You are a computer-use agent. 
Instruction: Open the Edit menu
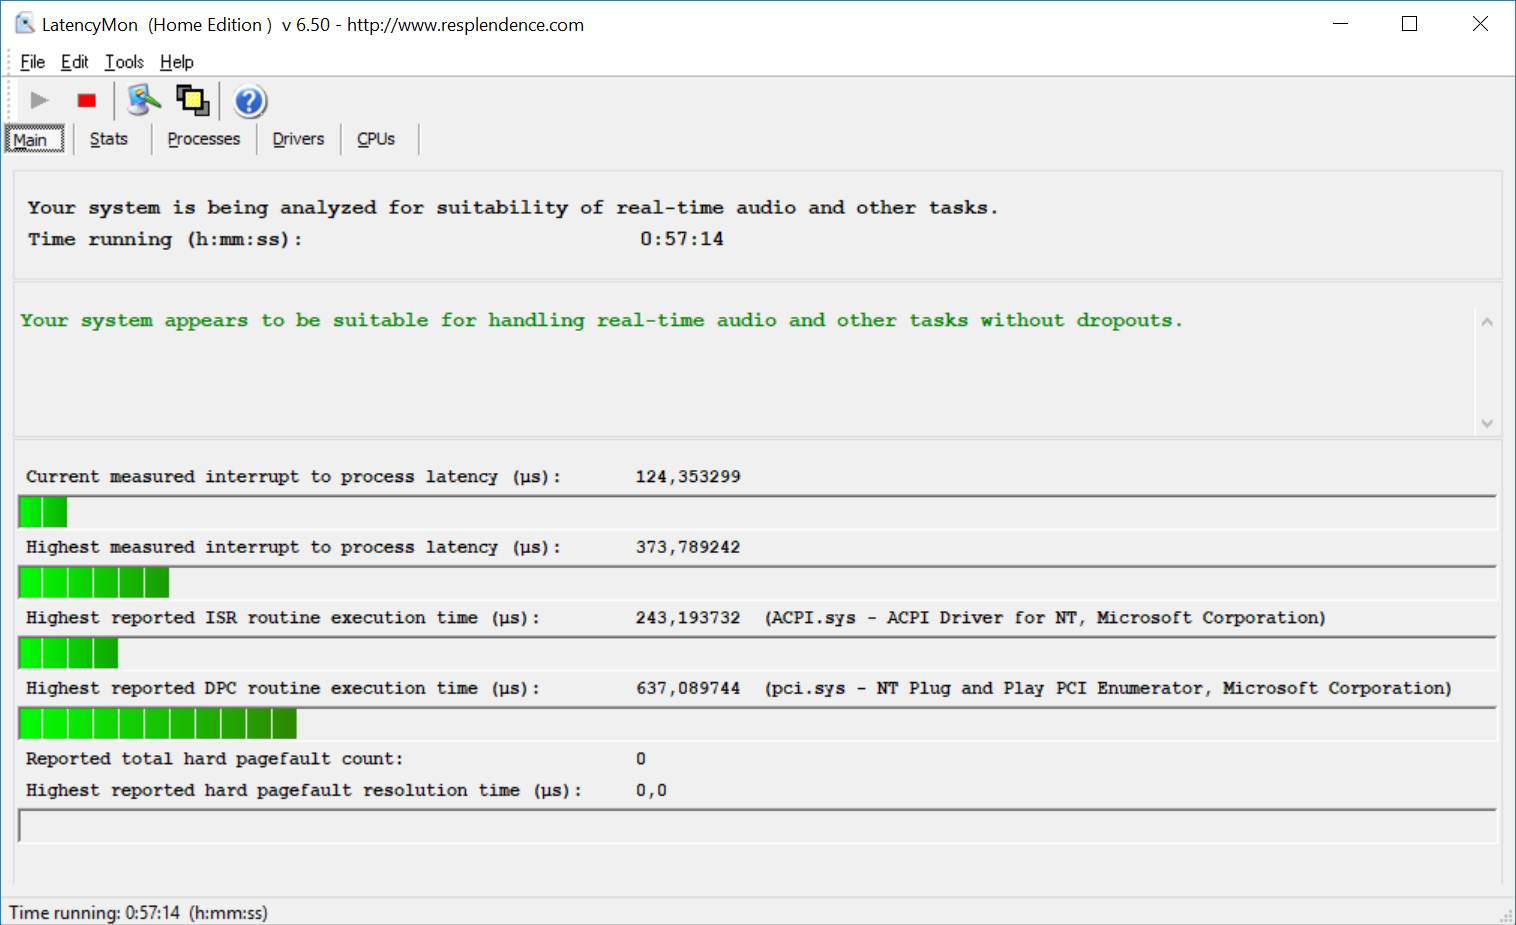coord(74,62)
